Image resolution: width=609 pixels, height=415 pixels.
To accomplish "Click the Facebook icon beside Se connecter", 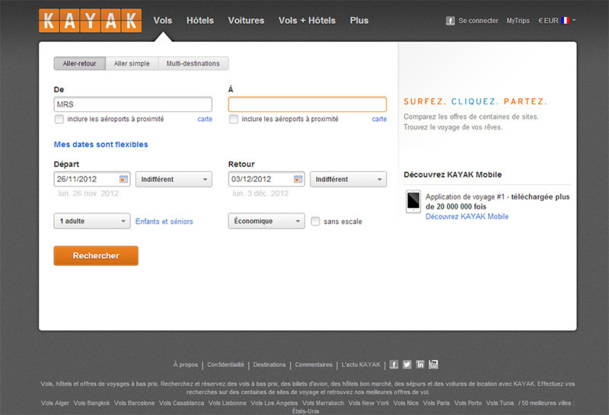I will tap(450, 20).
